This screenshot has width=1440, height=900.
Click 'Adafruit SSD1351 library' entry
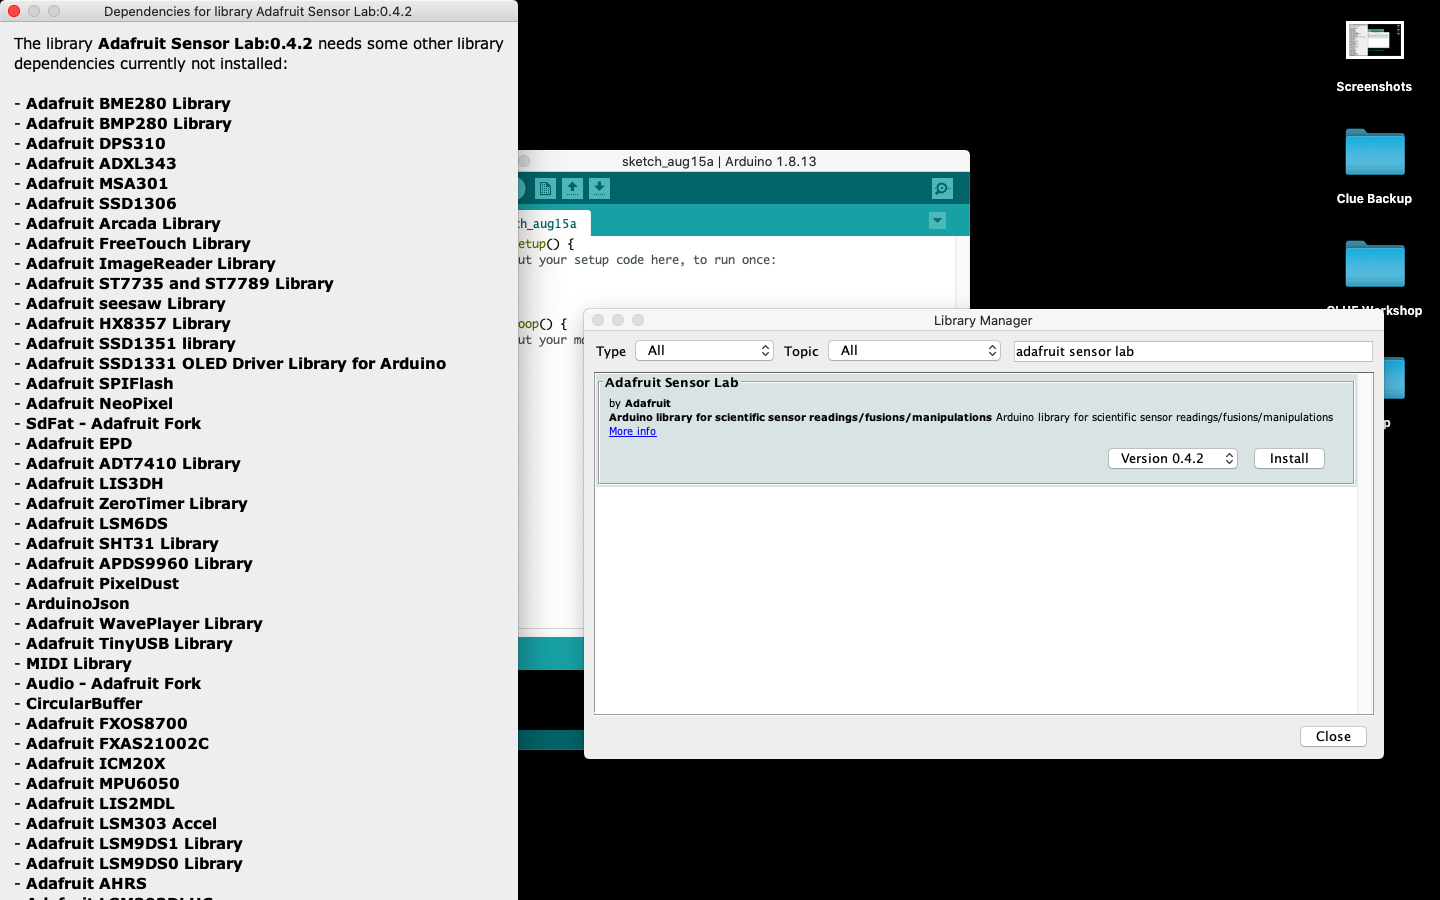click(x=131, y=343)
